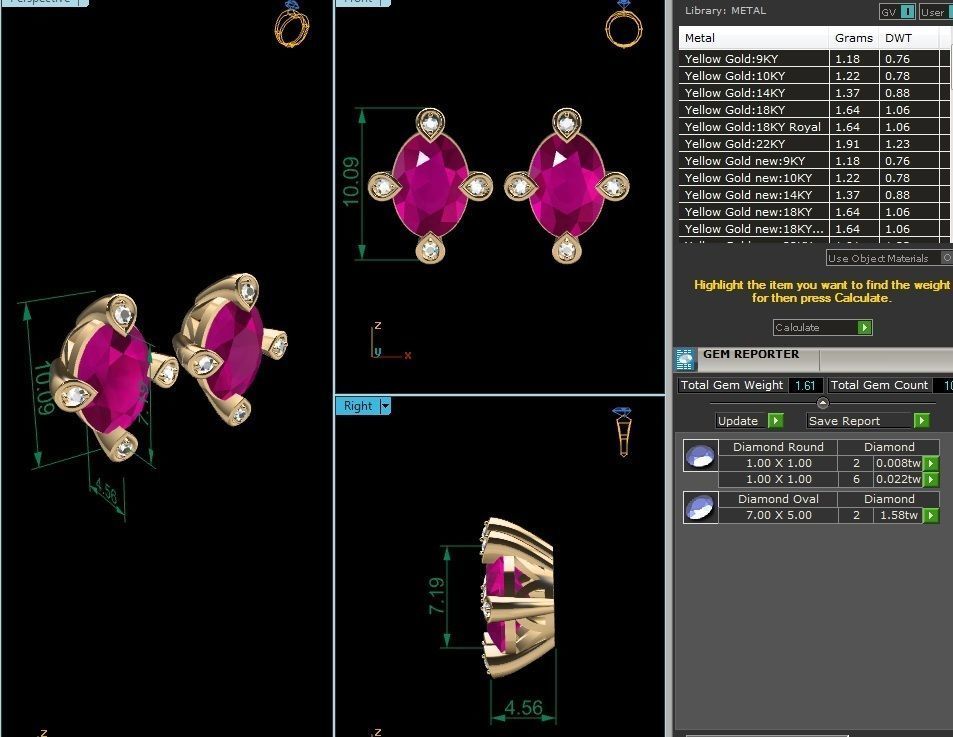
Task: Click the 0.008tw weight cell
Action: tap(898, 464)
